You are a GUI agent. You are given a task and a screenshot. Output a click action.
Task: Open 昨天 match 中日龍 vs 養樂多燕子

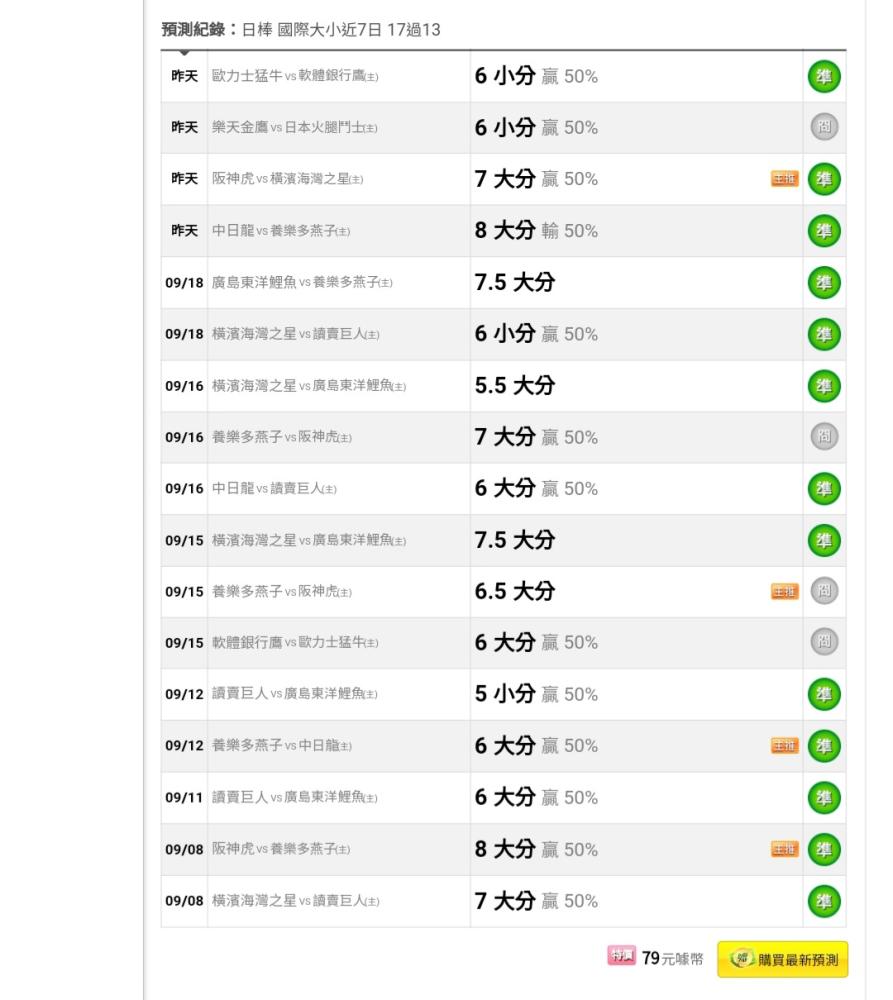(281, 231)
